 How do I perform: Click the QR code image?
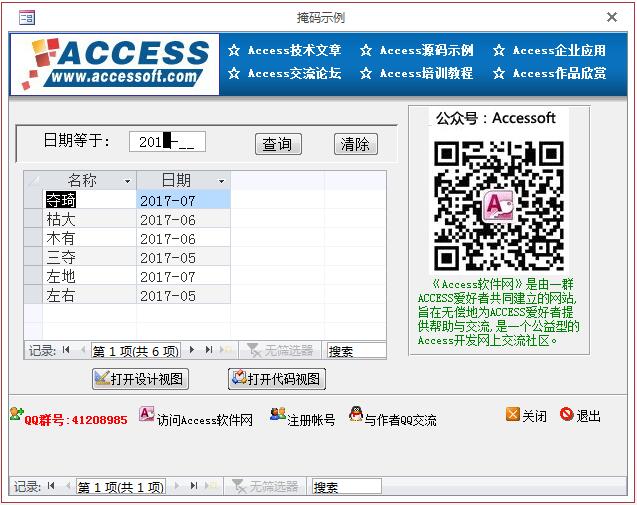[x=498, y=206]
